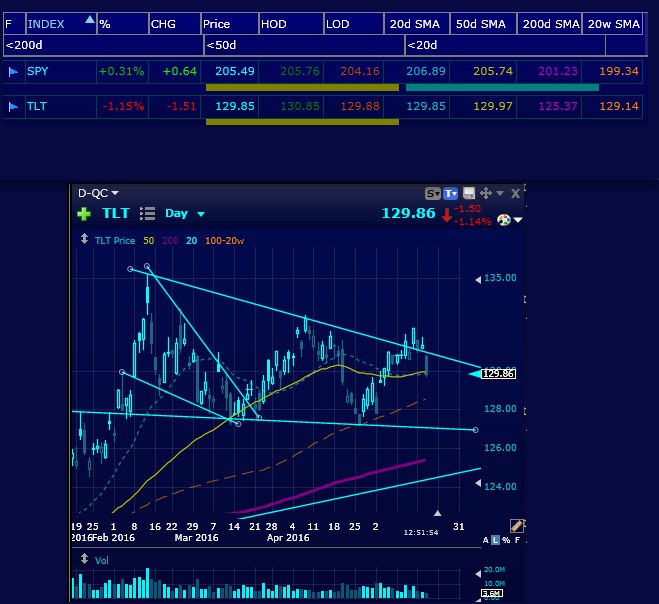Save the chart with the floppy disk icon
Screen dimensions: 659x604
pyautogui.click(x=469, y=193)
